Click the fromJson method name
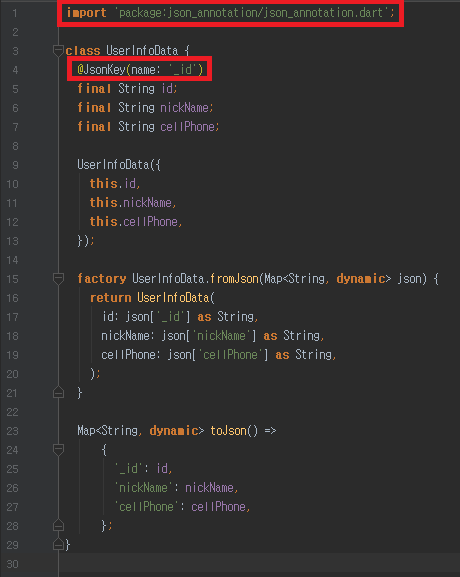This screenshot has width=460, height=577. (234, 279)
